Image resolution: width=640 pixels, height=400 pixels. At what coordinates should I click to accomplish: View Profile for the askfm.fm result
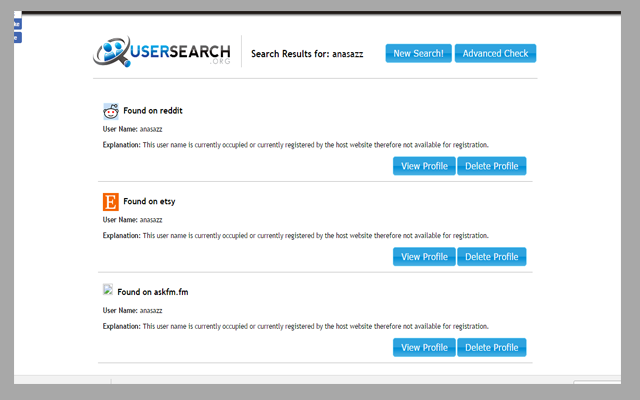pyautogui.click(x=424, y=347)
